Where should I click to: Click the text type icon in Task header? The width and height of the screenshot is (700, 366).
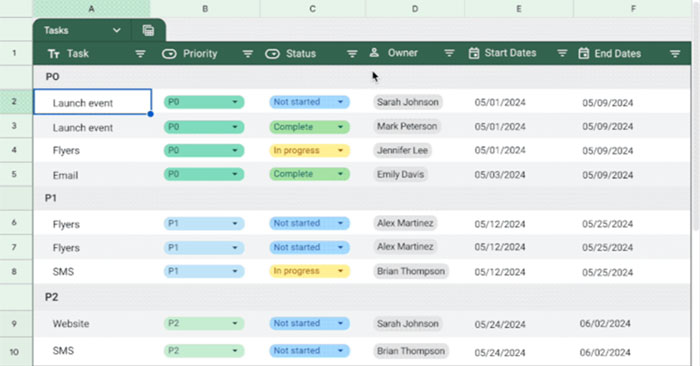[x=54, y=54]
